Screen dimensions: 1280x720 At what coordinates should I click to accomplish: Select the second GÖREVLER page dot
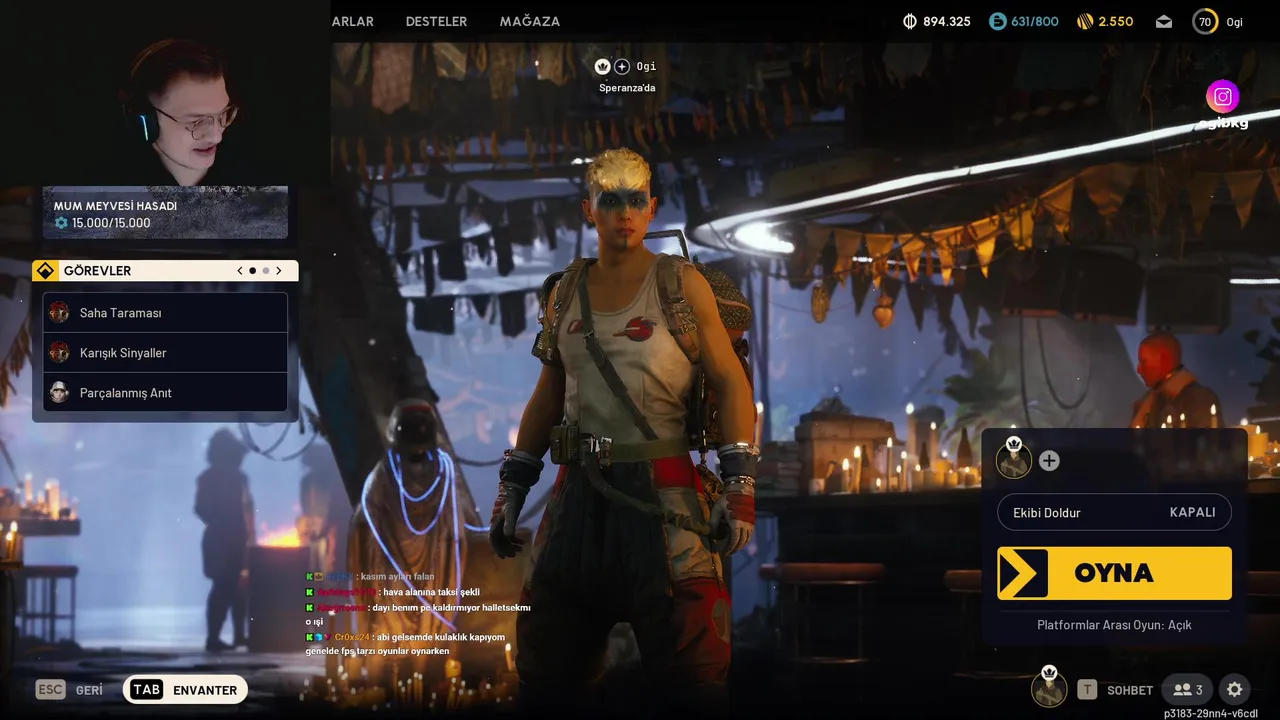266,271
